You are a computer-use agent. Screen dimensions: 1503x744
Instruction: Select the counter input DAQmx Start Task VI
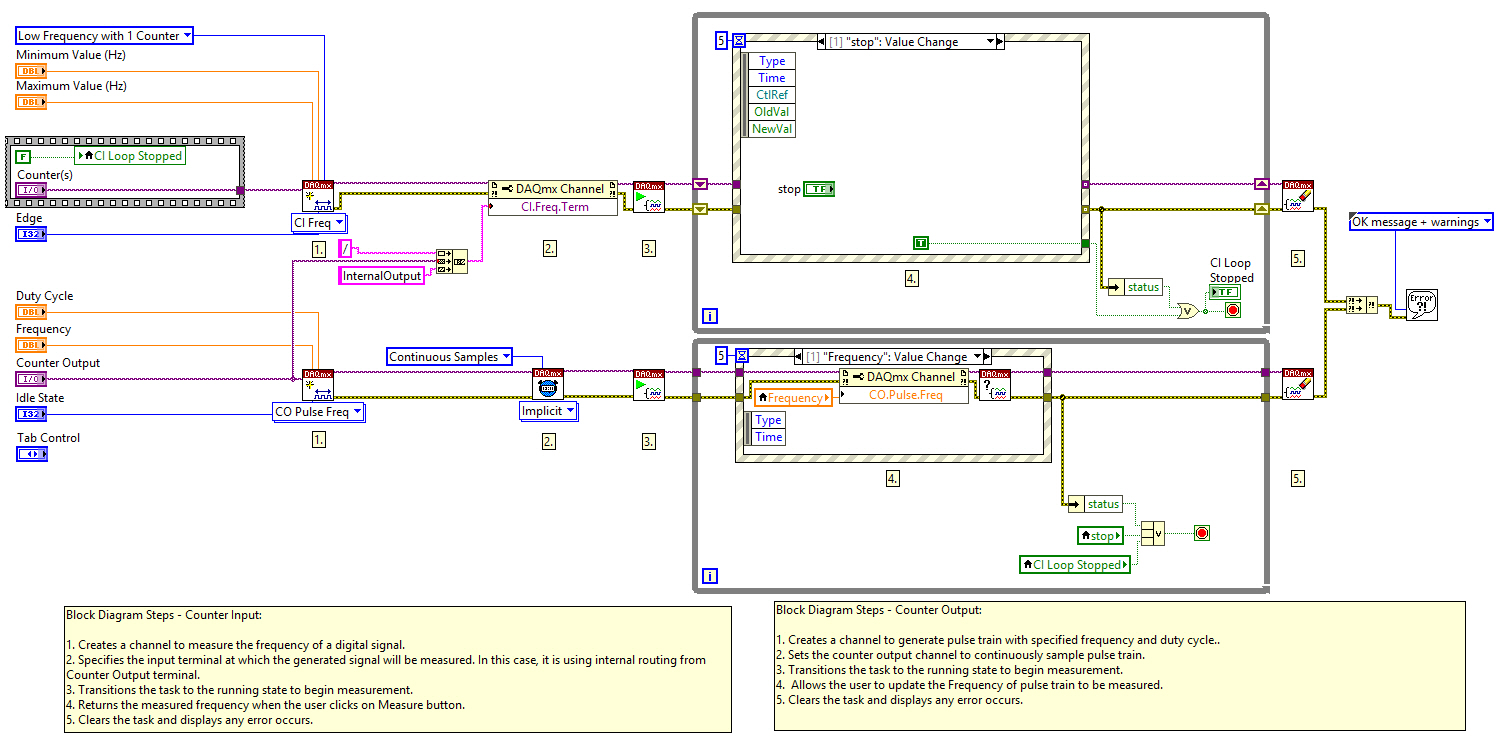[x=649, y=196]
